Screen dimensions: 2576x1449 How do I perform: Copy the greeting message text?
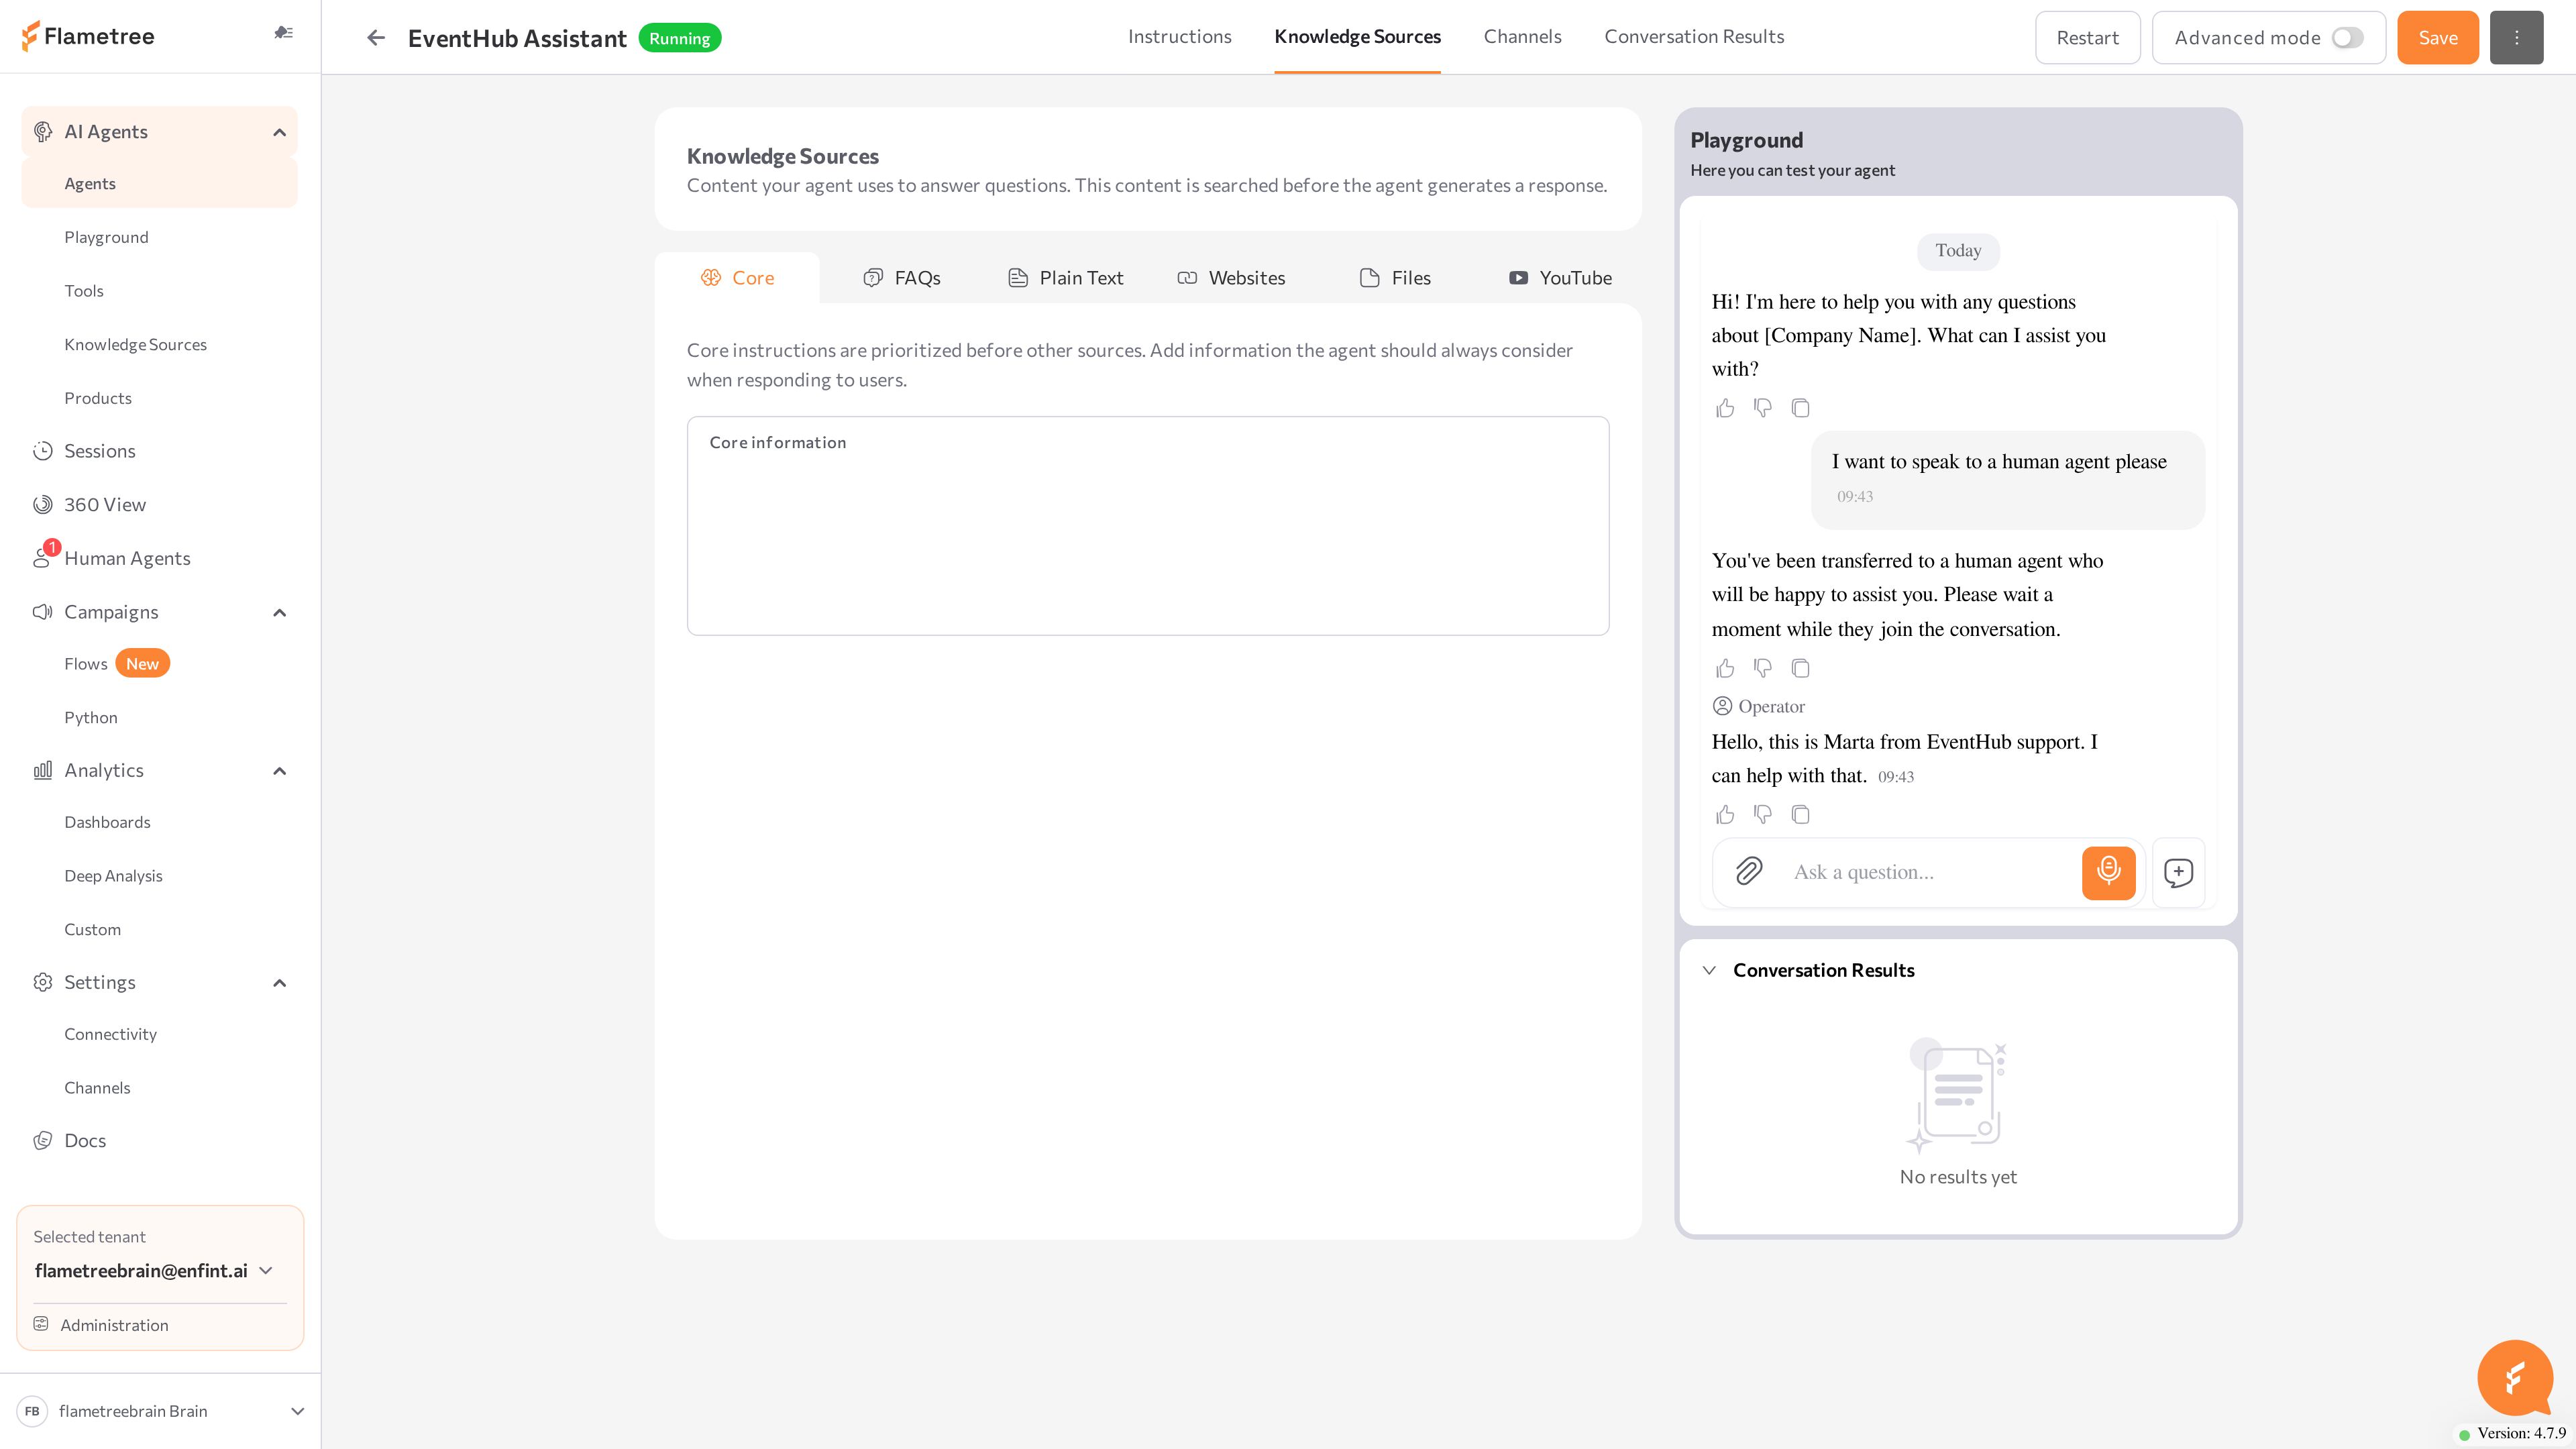[x=1800, y=408]
